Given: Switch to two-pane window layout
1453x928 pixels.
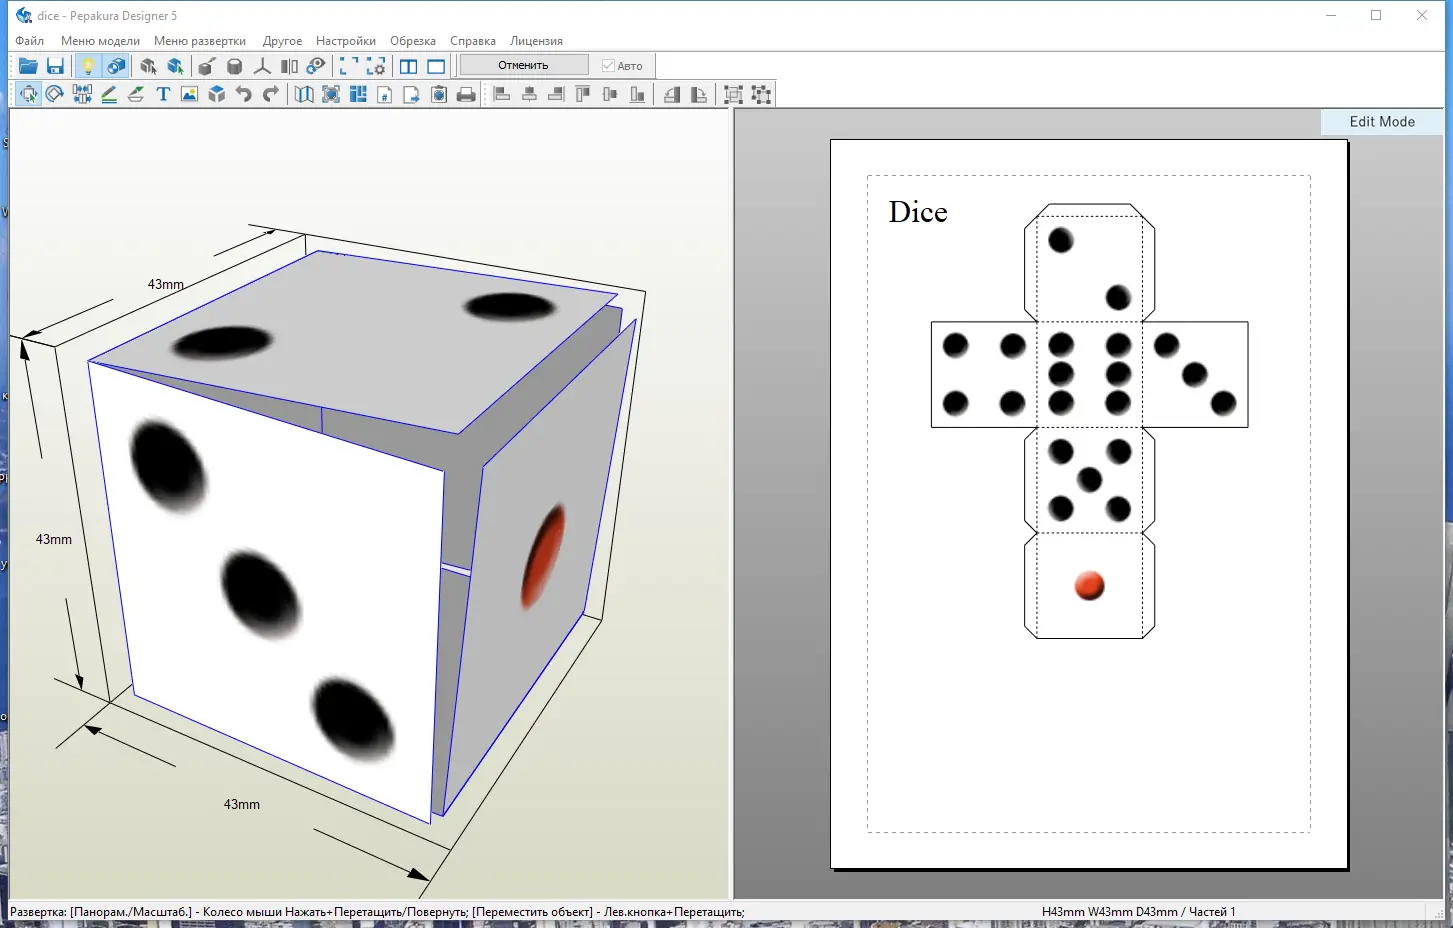Looking at the screenshot, I should (x=408, y=65).
